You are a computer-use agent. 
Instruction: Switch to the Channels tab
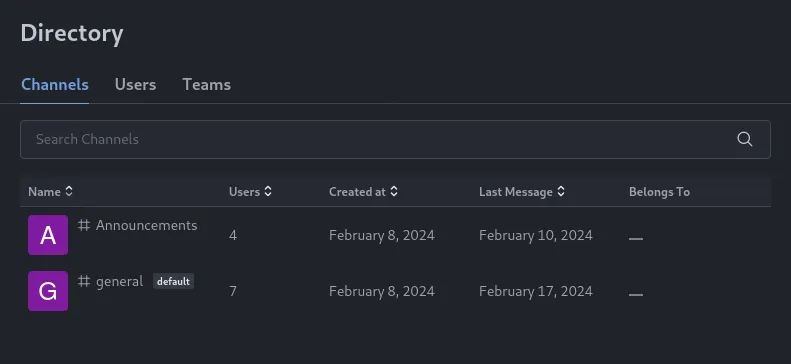(x=55, y=84)
